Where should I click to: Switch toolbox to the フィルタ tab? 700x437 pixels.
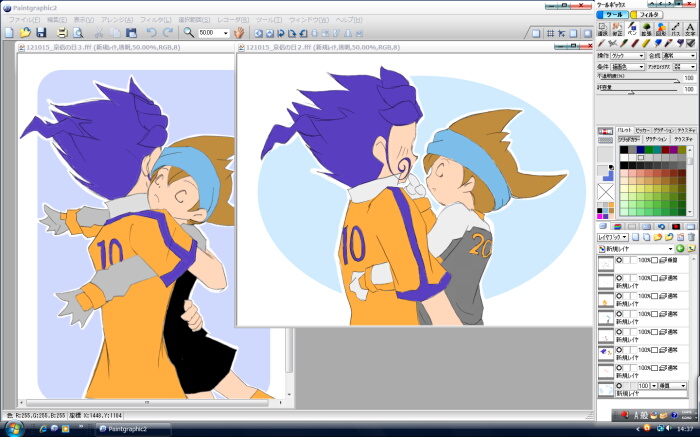pos(646,15)
